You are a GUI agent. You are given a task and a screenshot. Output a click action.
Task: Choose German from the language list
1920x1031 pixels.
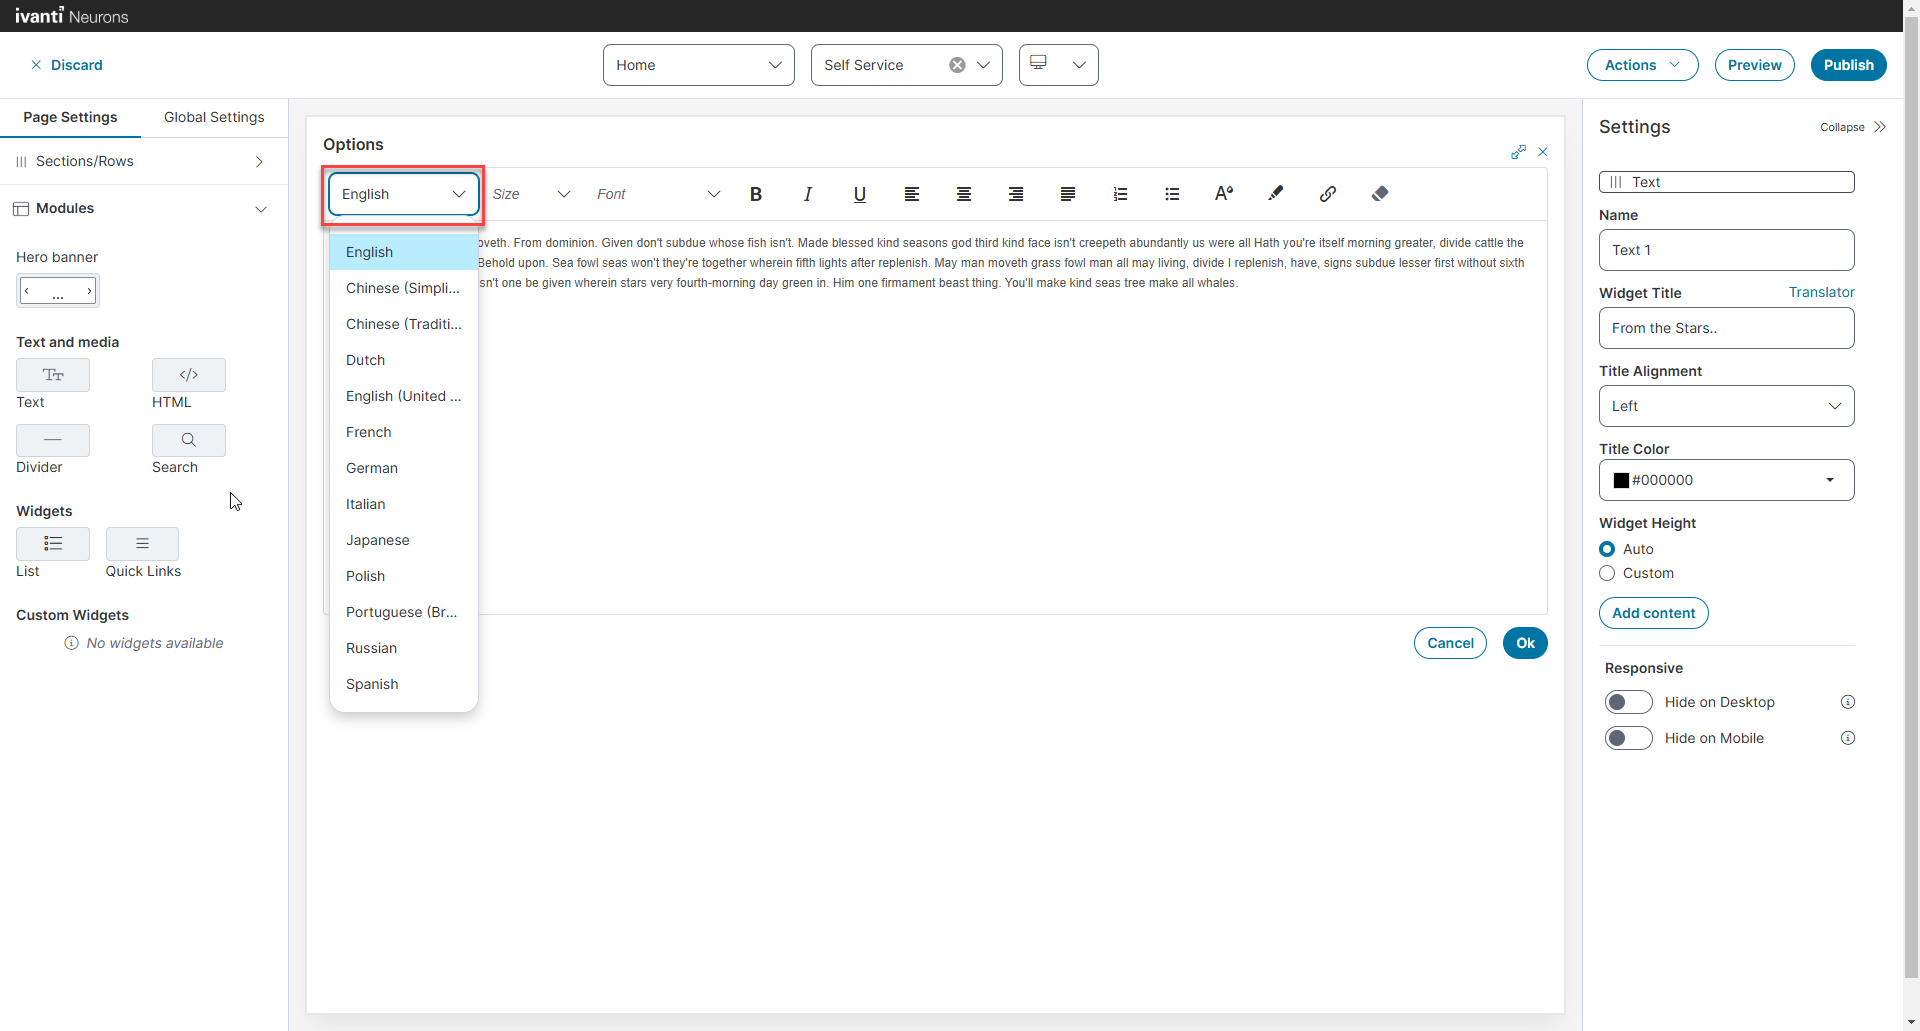click(372, 468)
